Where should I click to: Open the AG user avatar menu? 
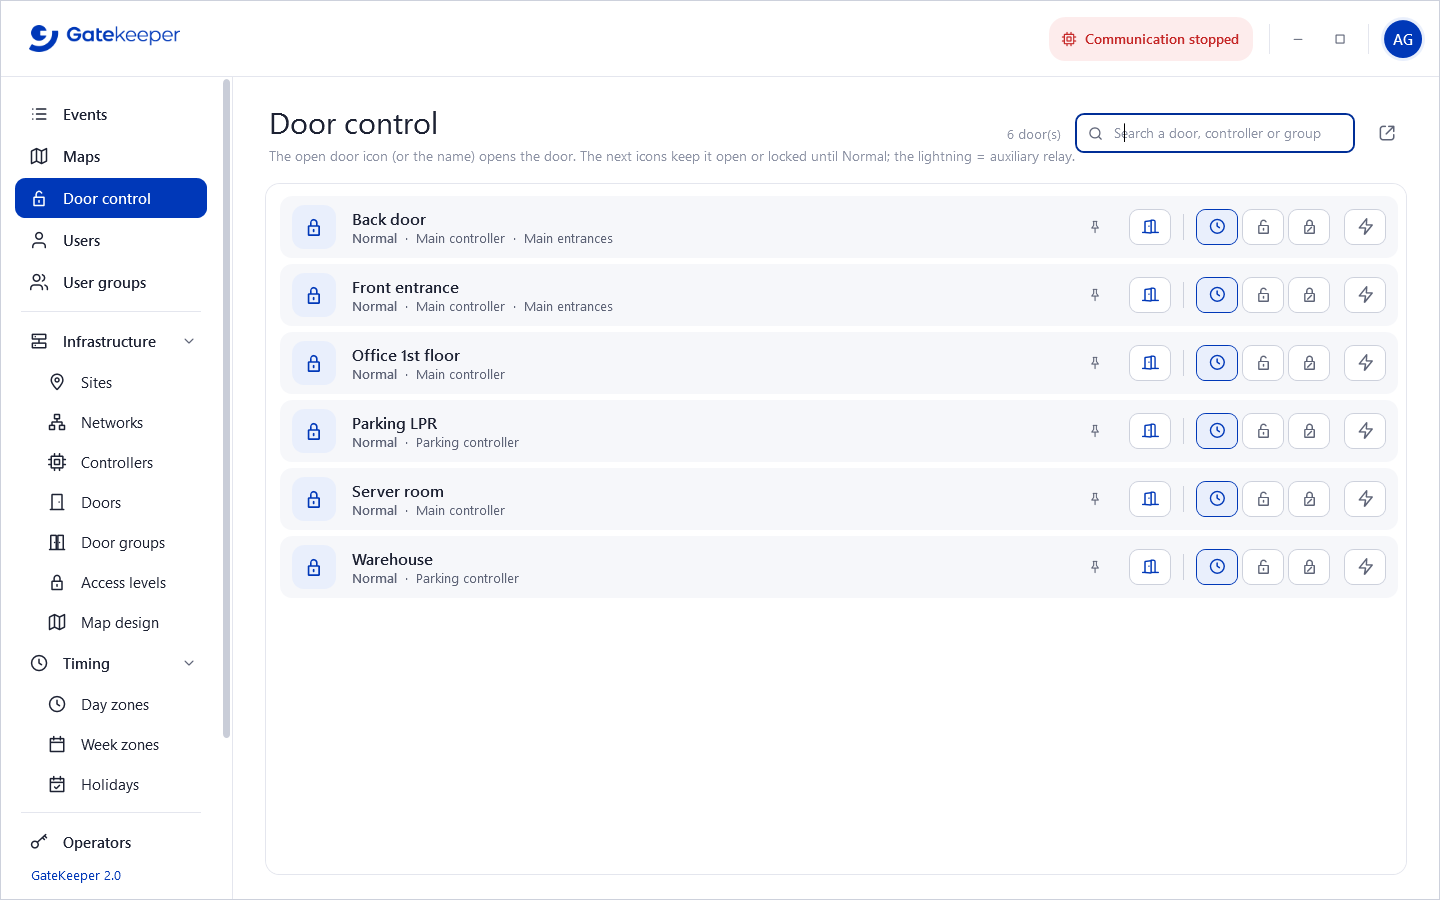point(1403,39)
